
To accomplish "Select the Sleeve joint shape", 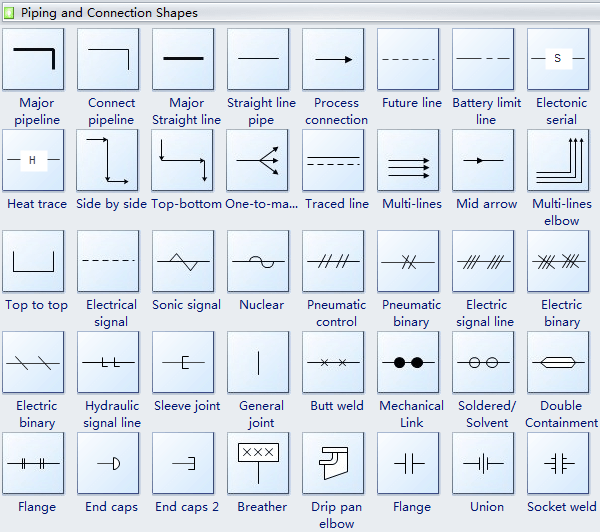I will coord(183,362).
